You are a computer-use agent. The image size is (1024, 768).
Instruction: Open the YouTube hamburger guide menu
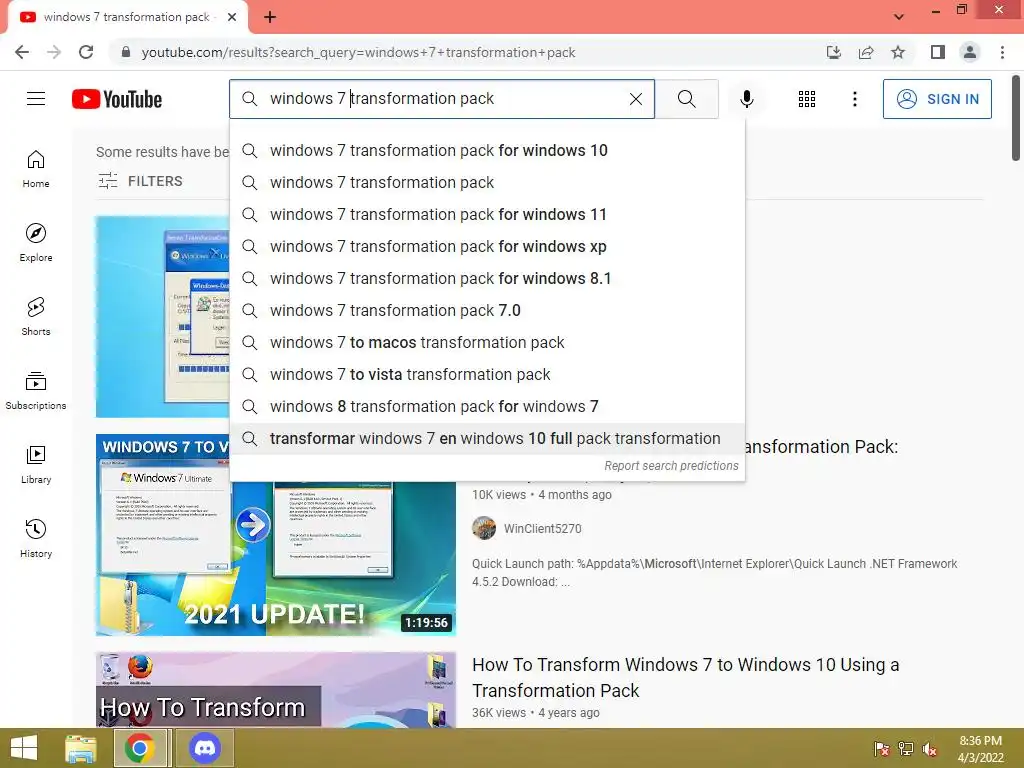[x=36, y=99]
